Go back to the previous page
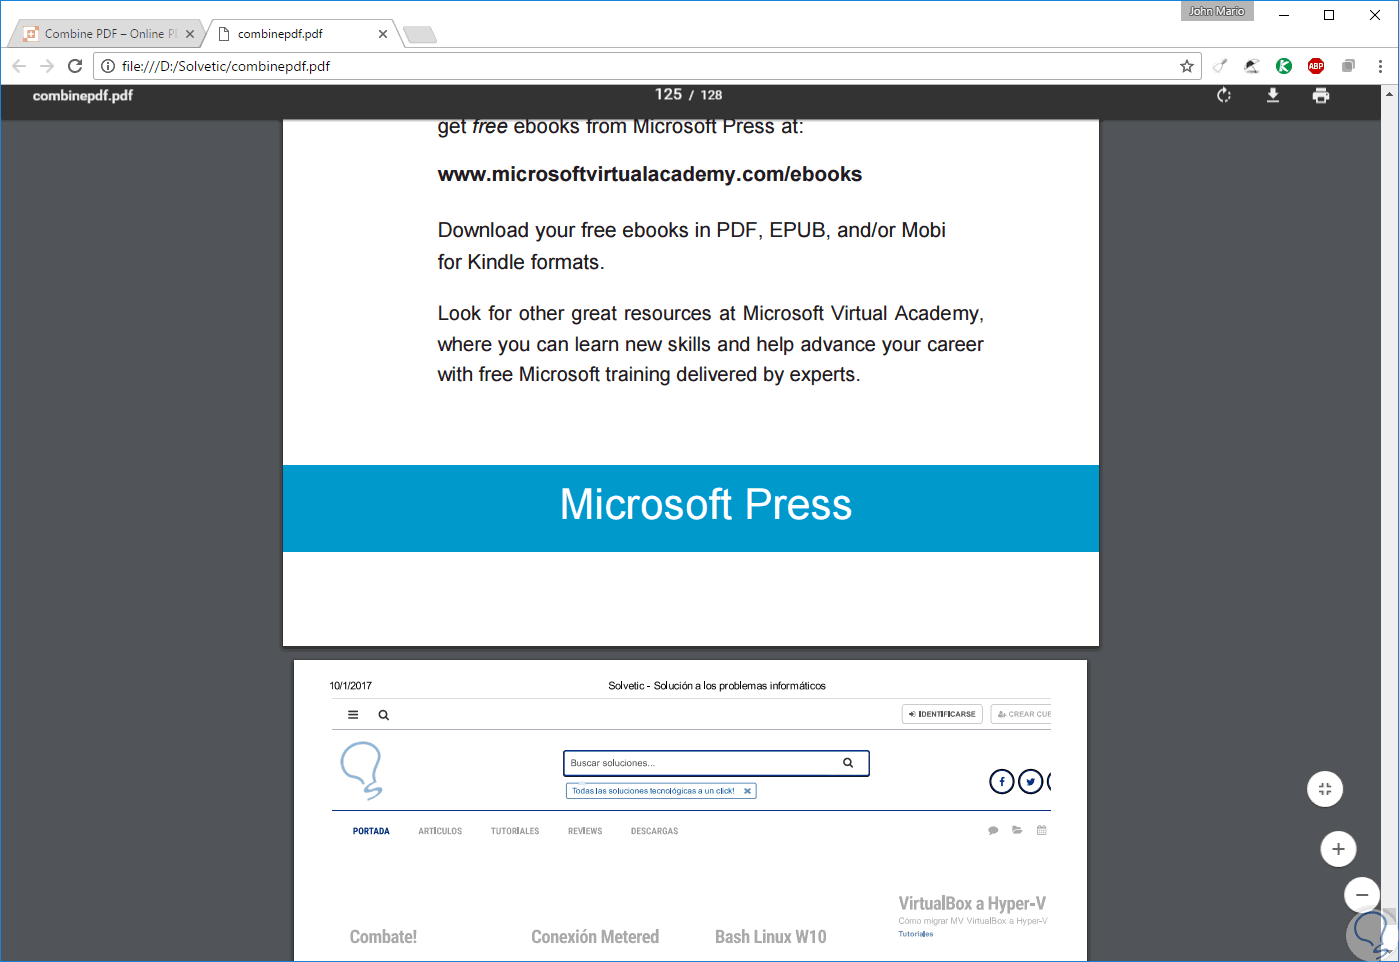 (19, 66)
